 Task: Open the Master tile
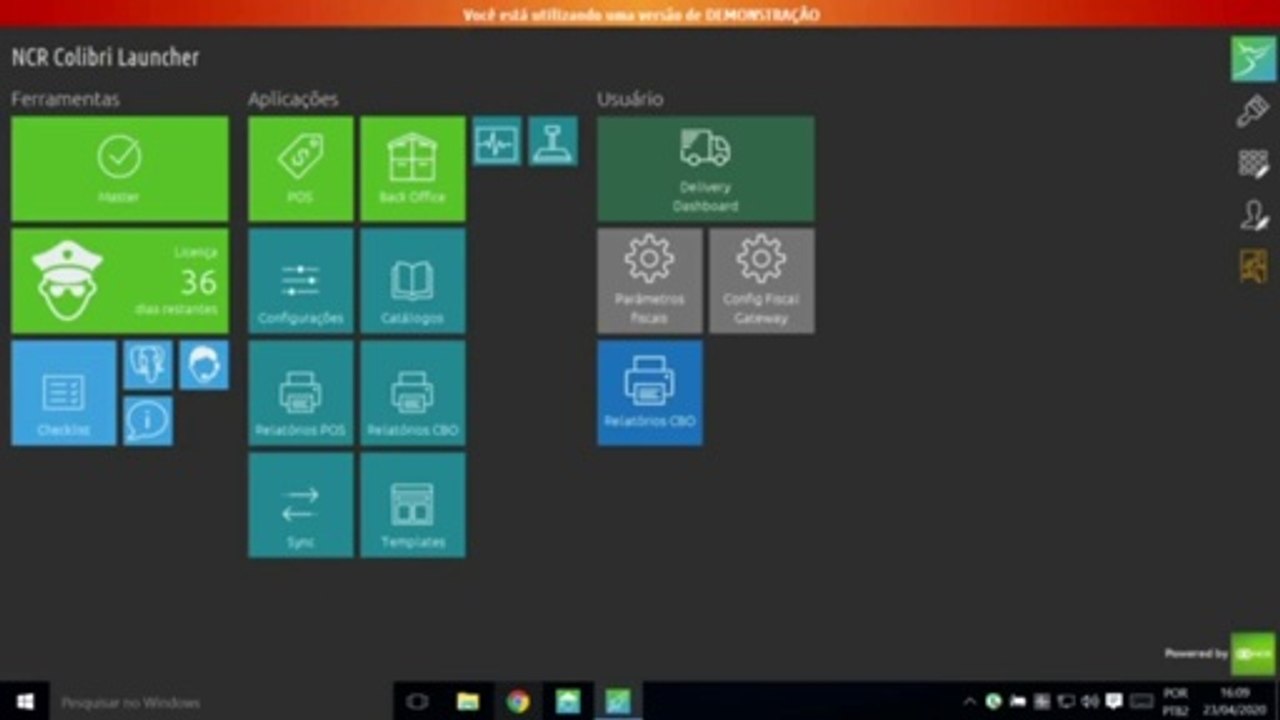pos(120,169)
